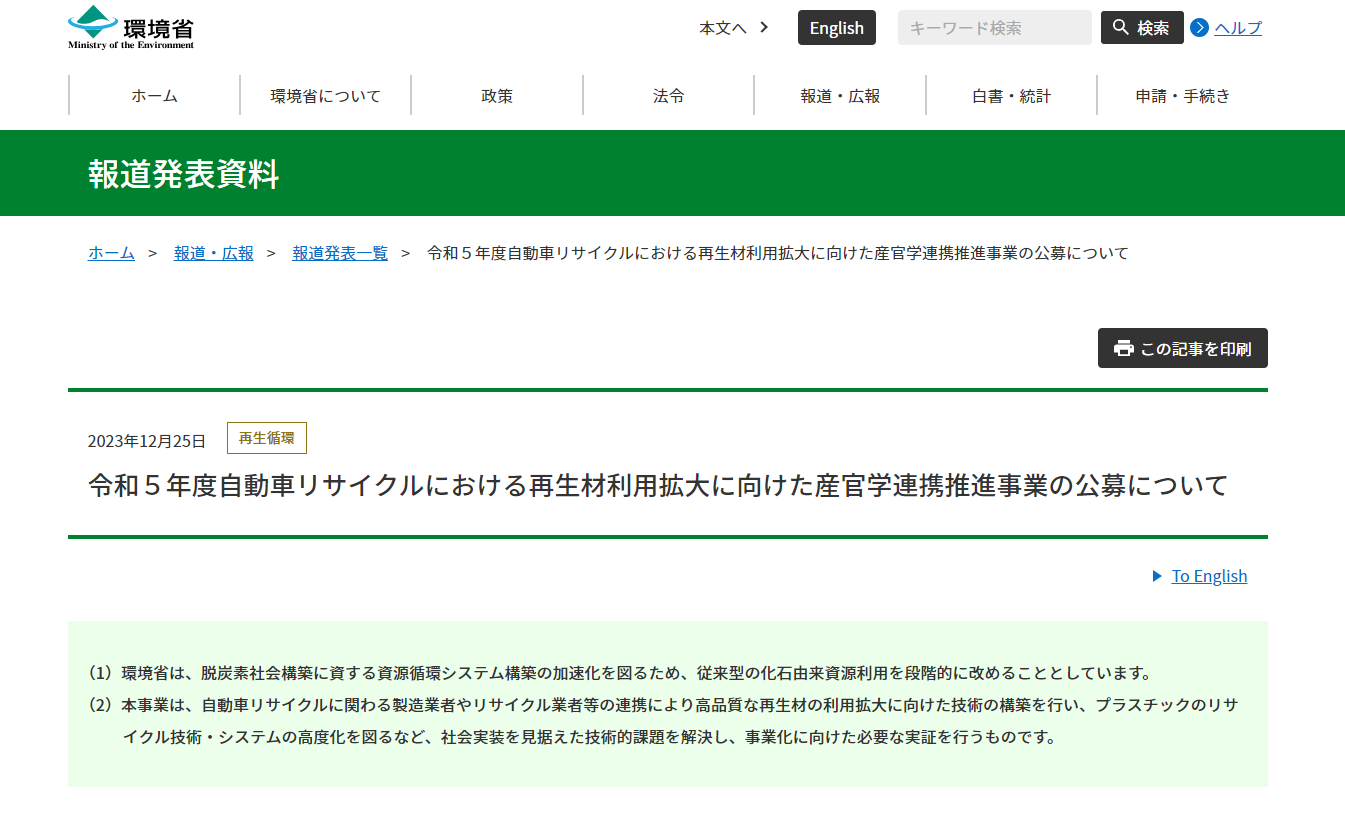Viewport: 1345px width, 829px height.
Task: Click the chevron next to 本文へ
Action: click(x=764, y=28)
